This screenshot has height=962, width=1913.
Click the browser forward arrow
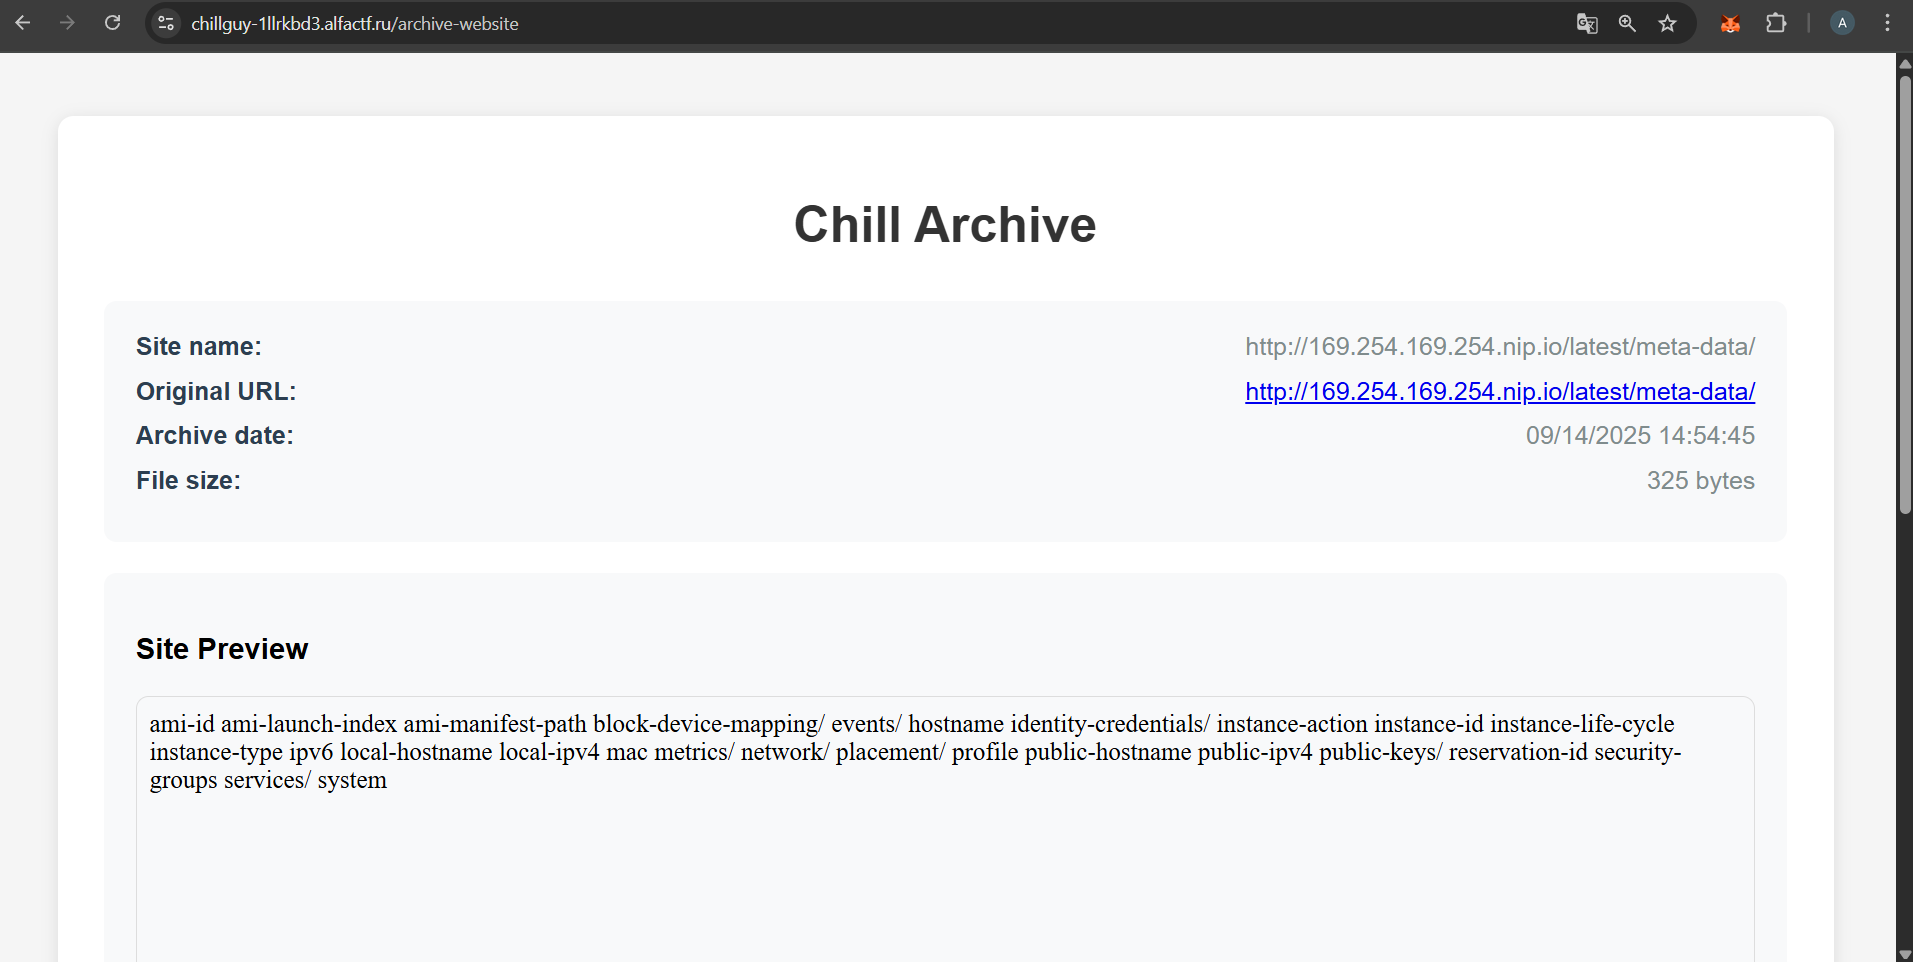[x=67, y=23]
